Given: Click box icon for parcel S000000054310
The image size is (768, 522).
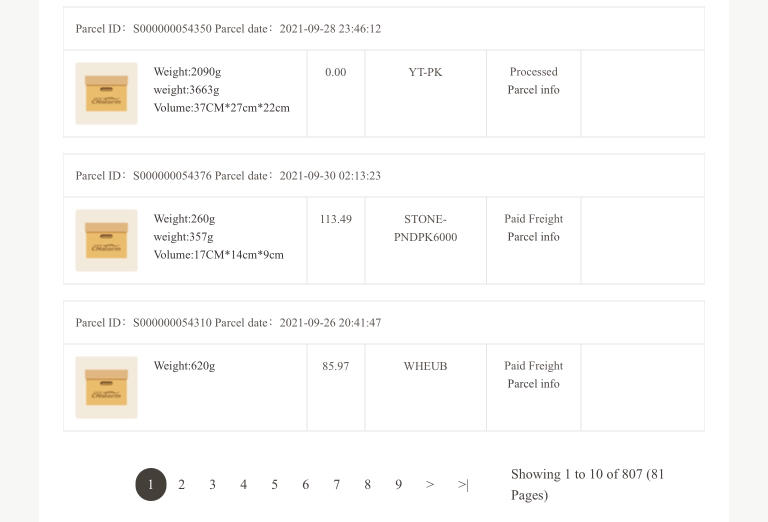Looking at the screenshot, I should [106, 387].
